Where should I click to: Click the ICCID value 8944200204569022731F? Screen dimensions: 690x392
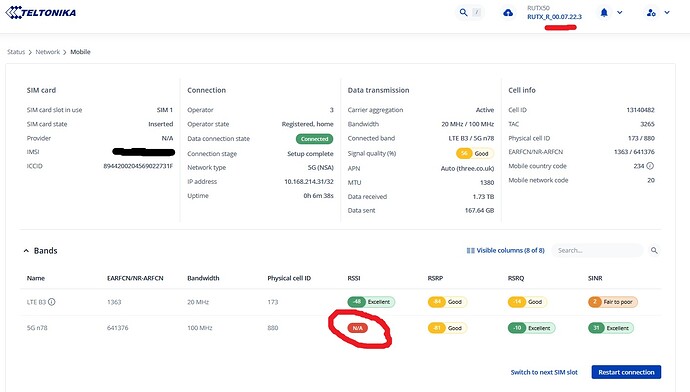138,166
